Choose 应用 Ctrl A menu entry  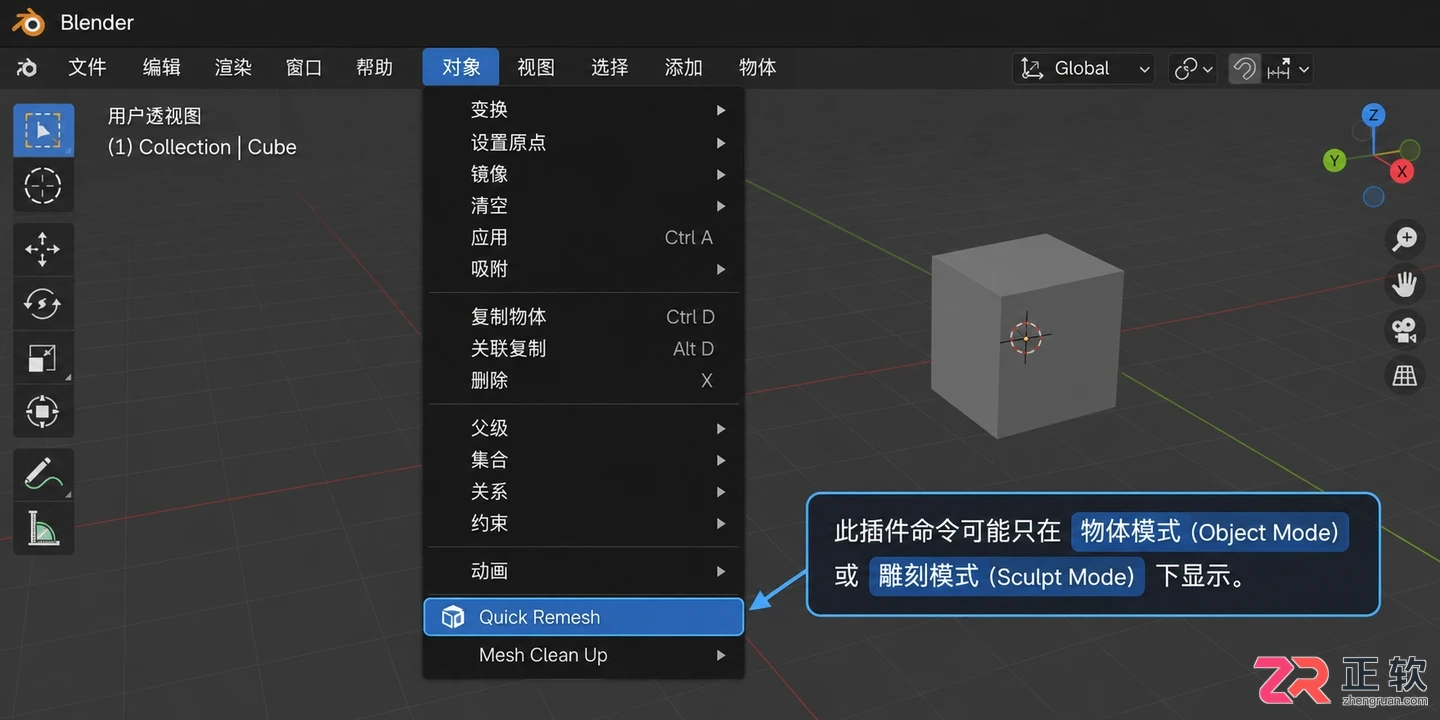tap(585, 238)
